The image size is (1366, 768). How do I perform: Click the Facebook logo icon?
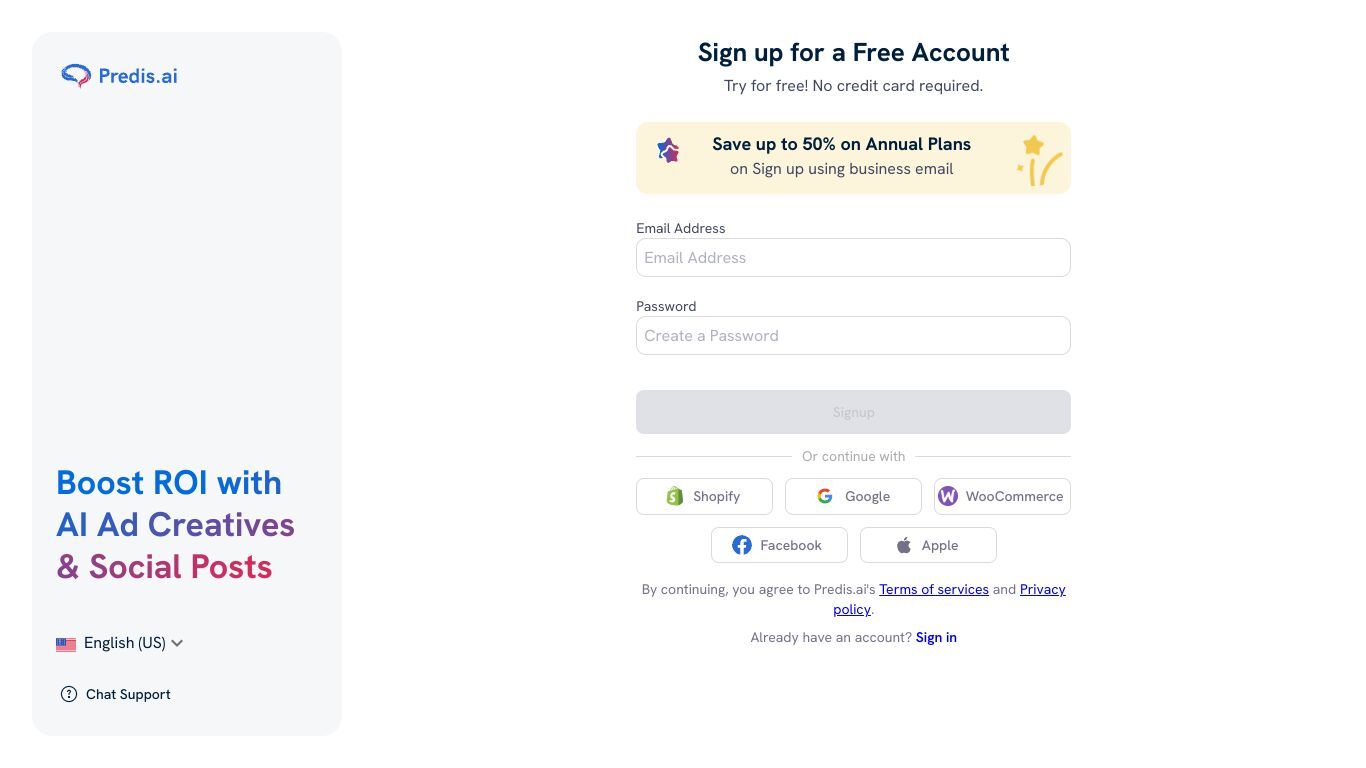(742, 545)
